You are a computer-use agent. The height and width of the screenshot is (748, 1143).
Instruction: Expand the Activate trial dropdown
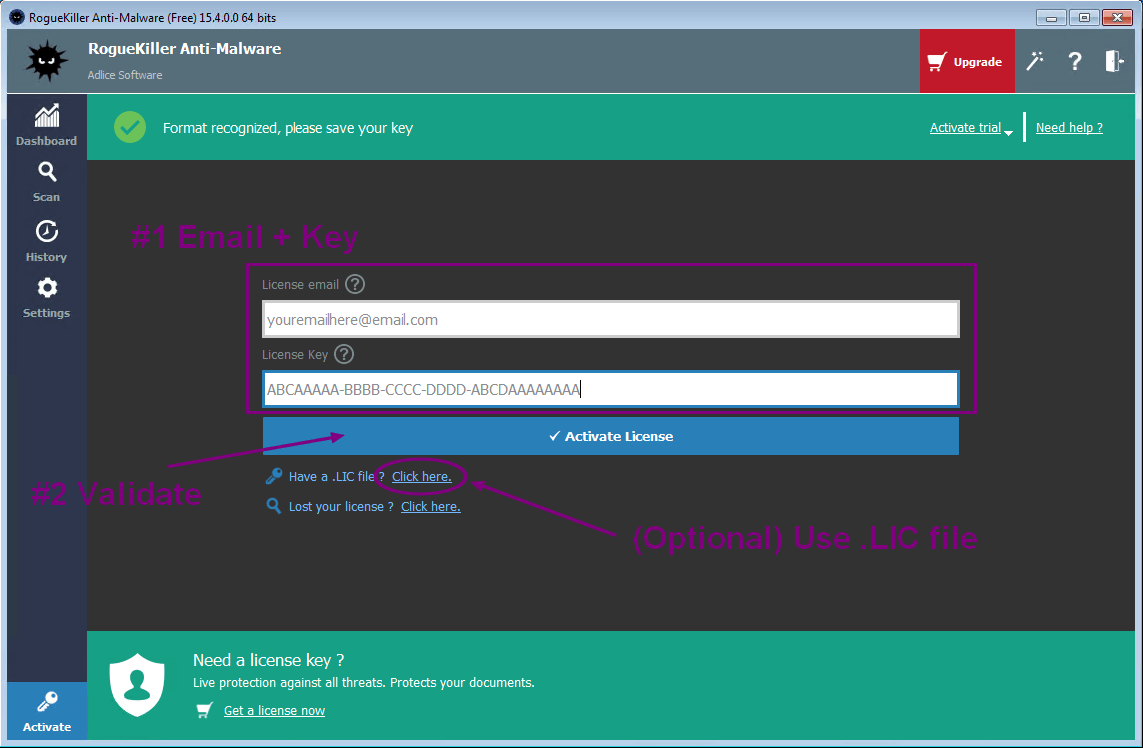coord(971,128)
